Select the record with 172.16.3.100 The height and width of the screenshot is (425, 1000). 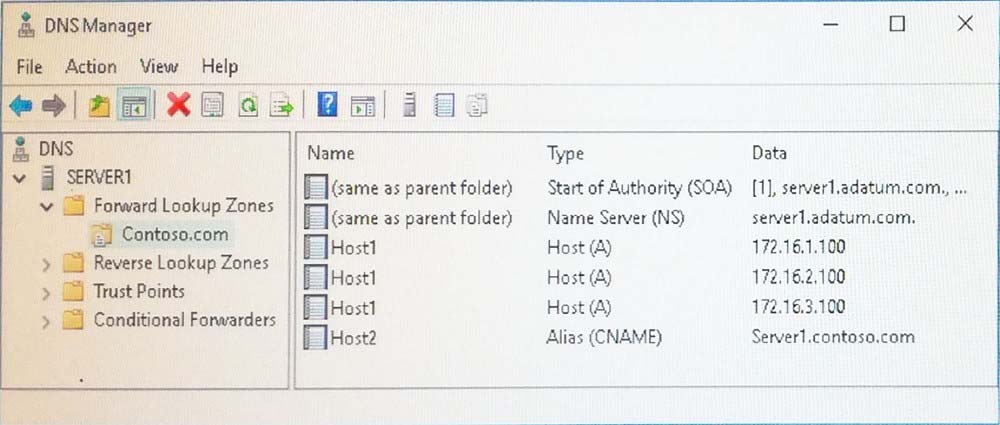[x=799, y=307]
